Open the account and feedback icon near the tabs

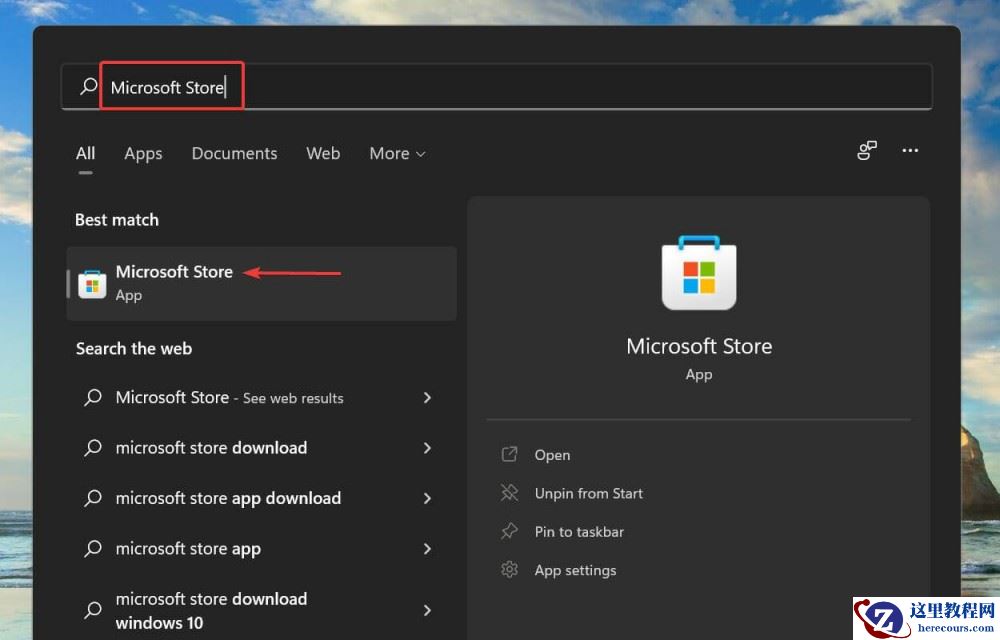[x=866, y=150]
